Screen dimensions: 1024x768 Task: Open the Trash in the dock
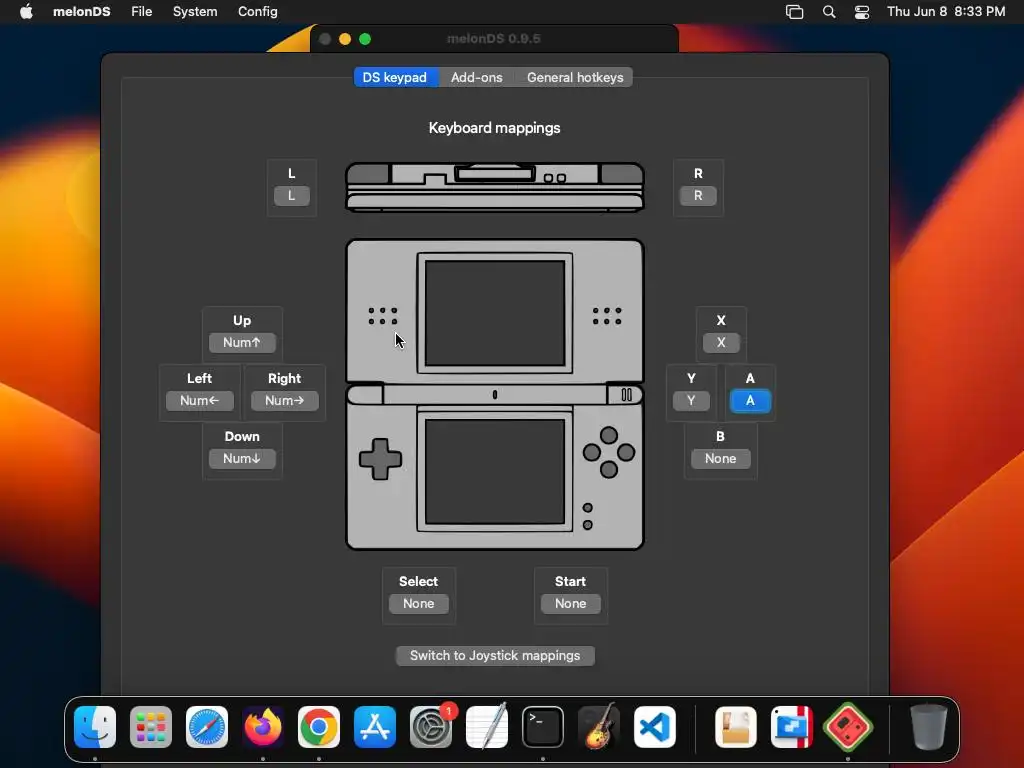pyautogui.click(x=929, y=727)
